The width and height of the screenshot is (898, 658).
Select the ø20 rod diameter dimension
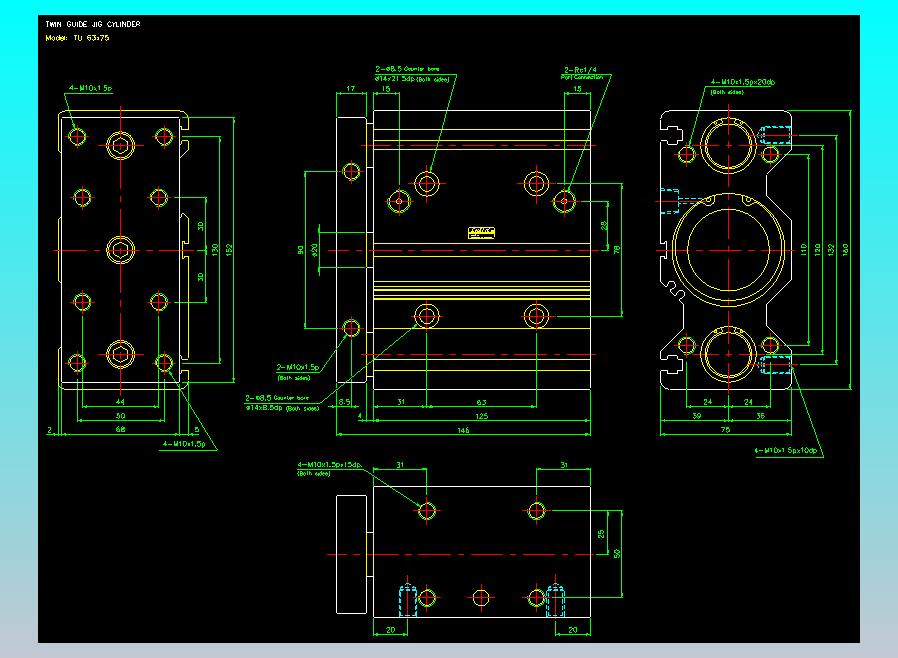[314, 250]
